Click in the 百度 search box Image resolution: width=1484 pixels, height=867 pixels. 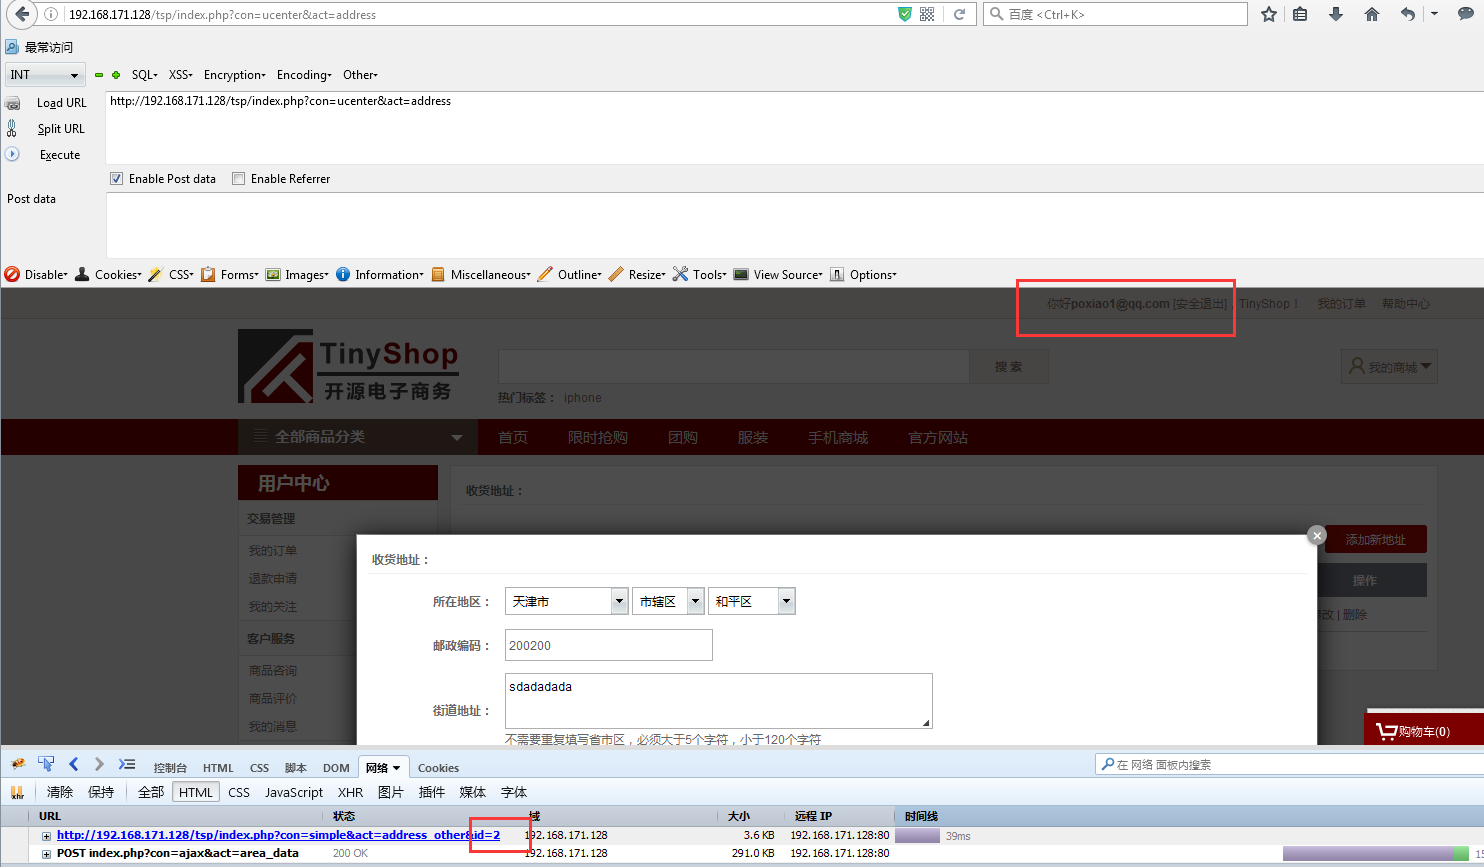(1115, 14)
